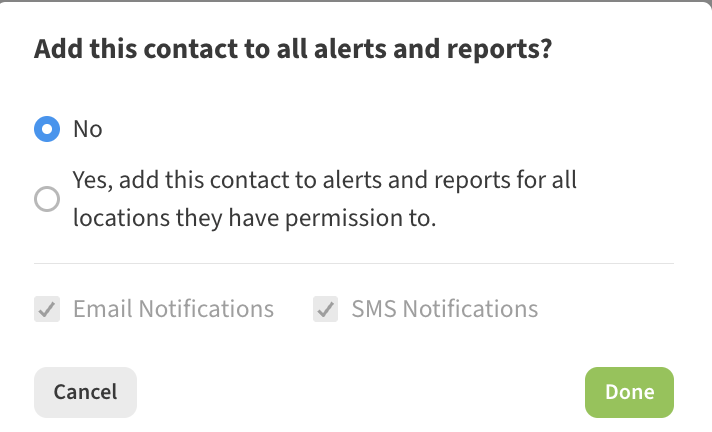Click the "Email Notifications" label text

173,309
